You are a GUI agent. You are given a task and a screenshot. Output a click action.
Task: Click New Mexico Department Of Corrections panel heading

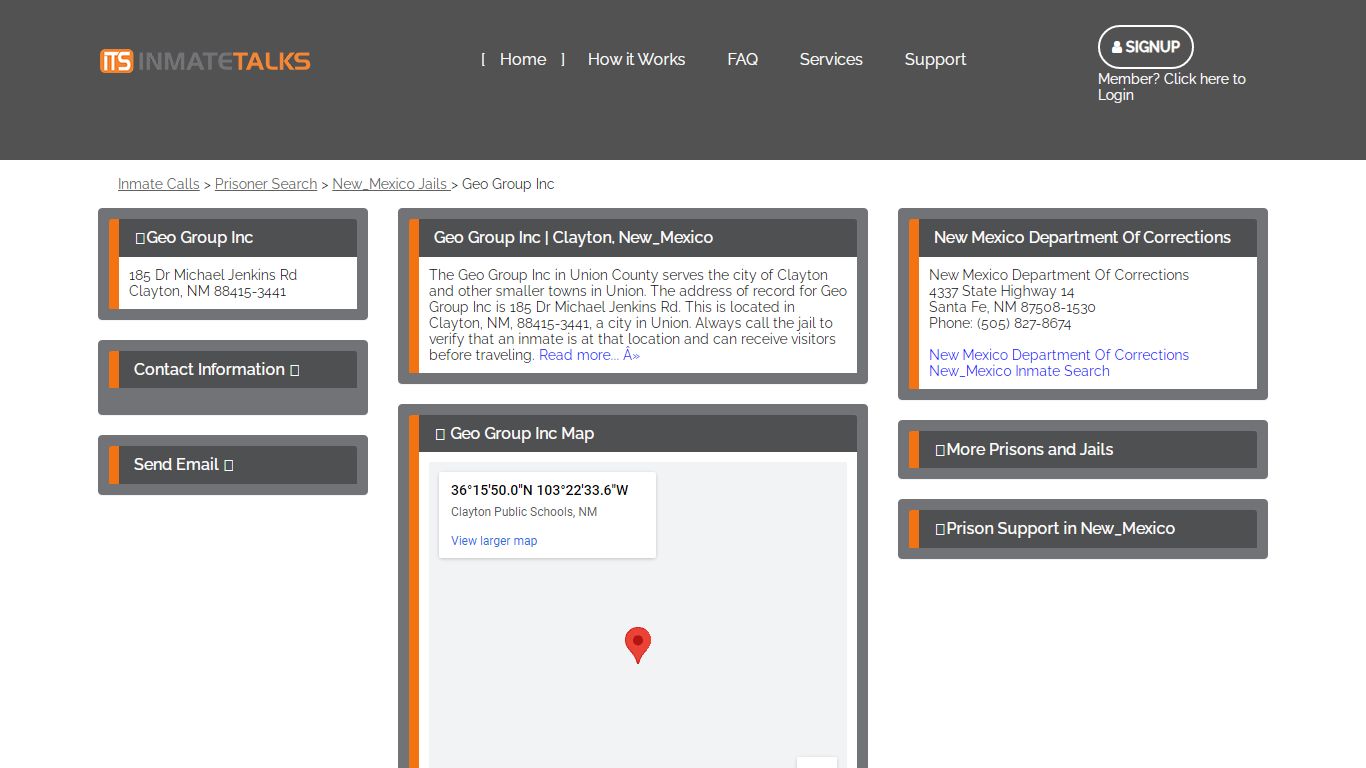point(1082,237)
